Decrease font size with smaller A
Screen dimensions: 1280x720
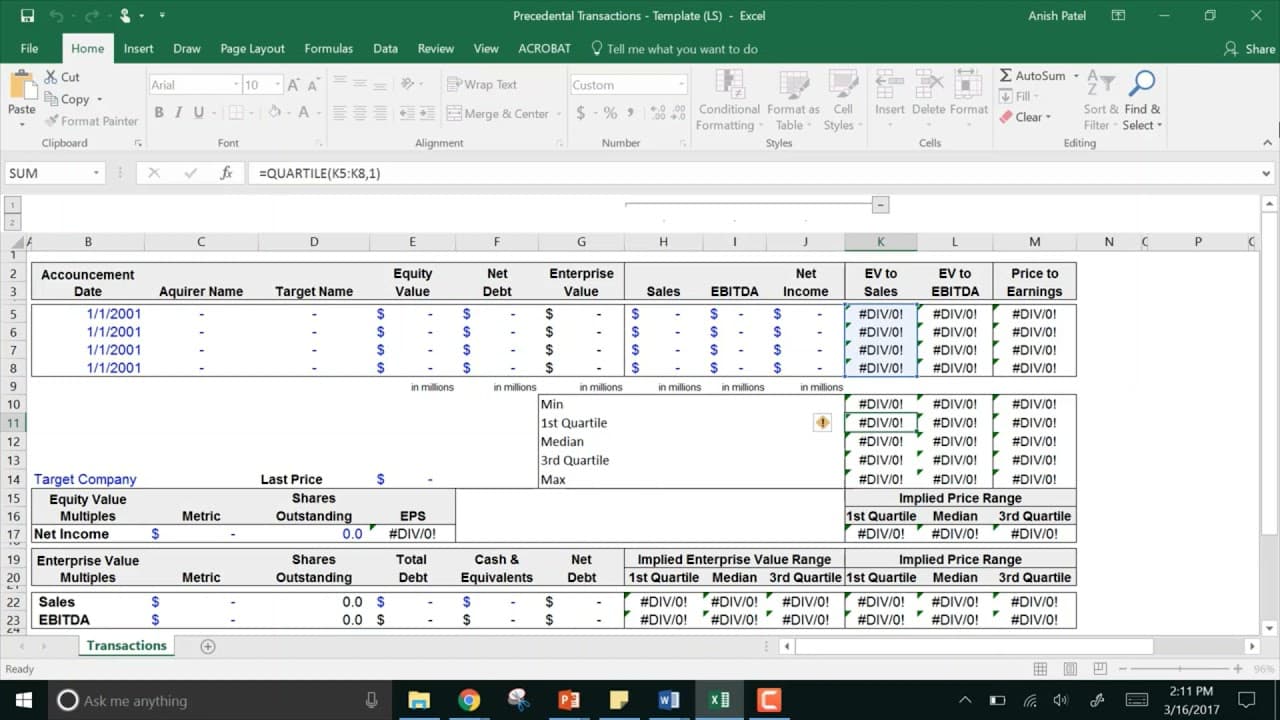[314, 85]
